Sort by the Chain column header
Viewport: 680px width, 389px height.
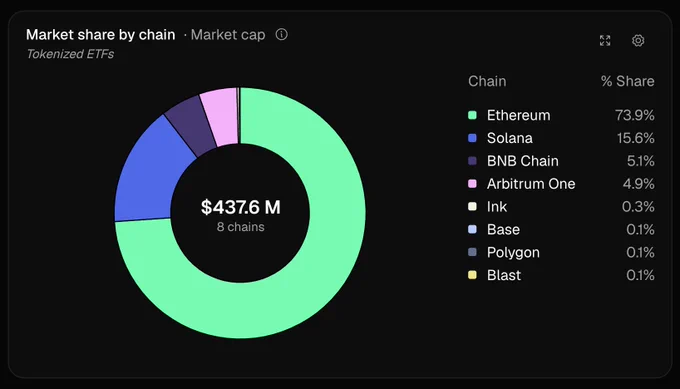point(487,81)
